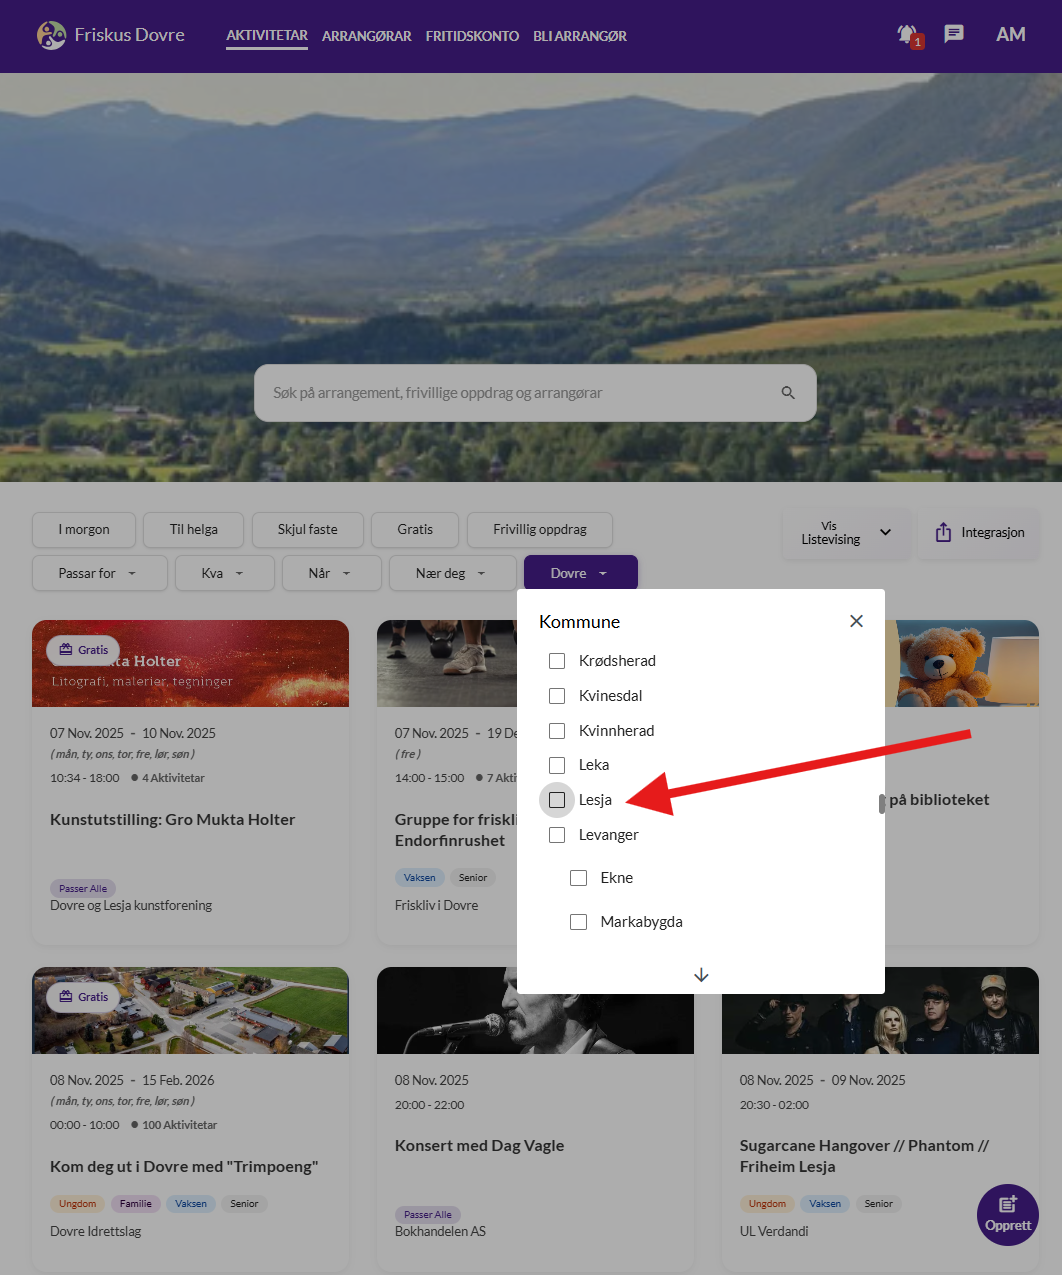Expand the Passar for dropdown
The image size is (1062, 1275).
pyautogui.click(x=96, y=573)
